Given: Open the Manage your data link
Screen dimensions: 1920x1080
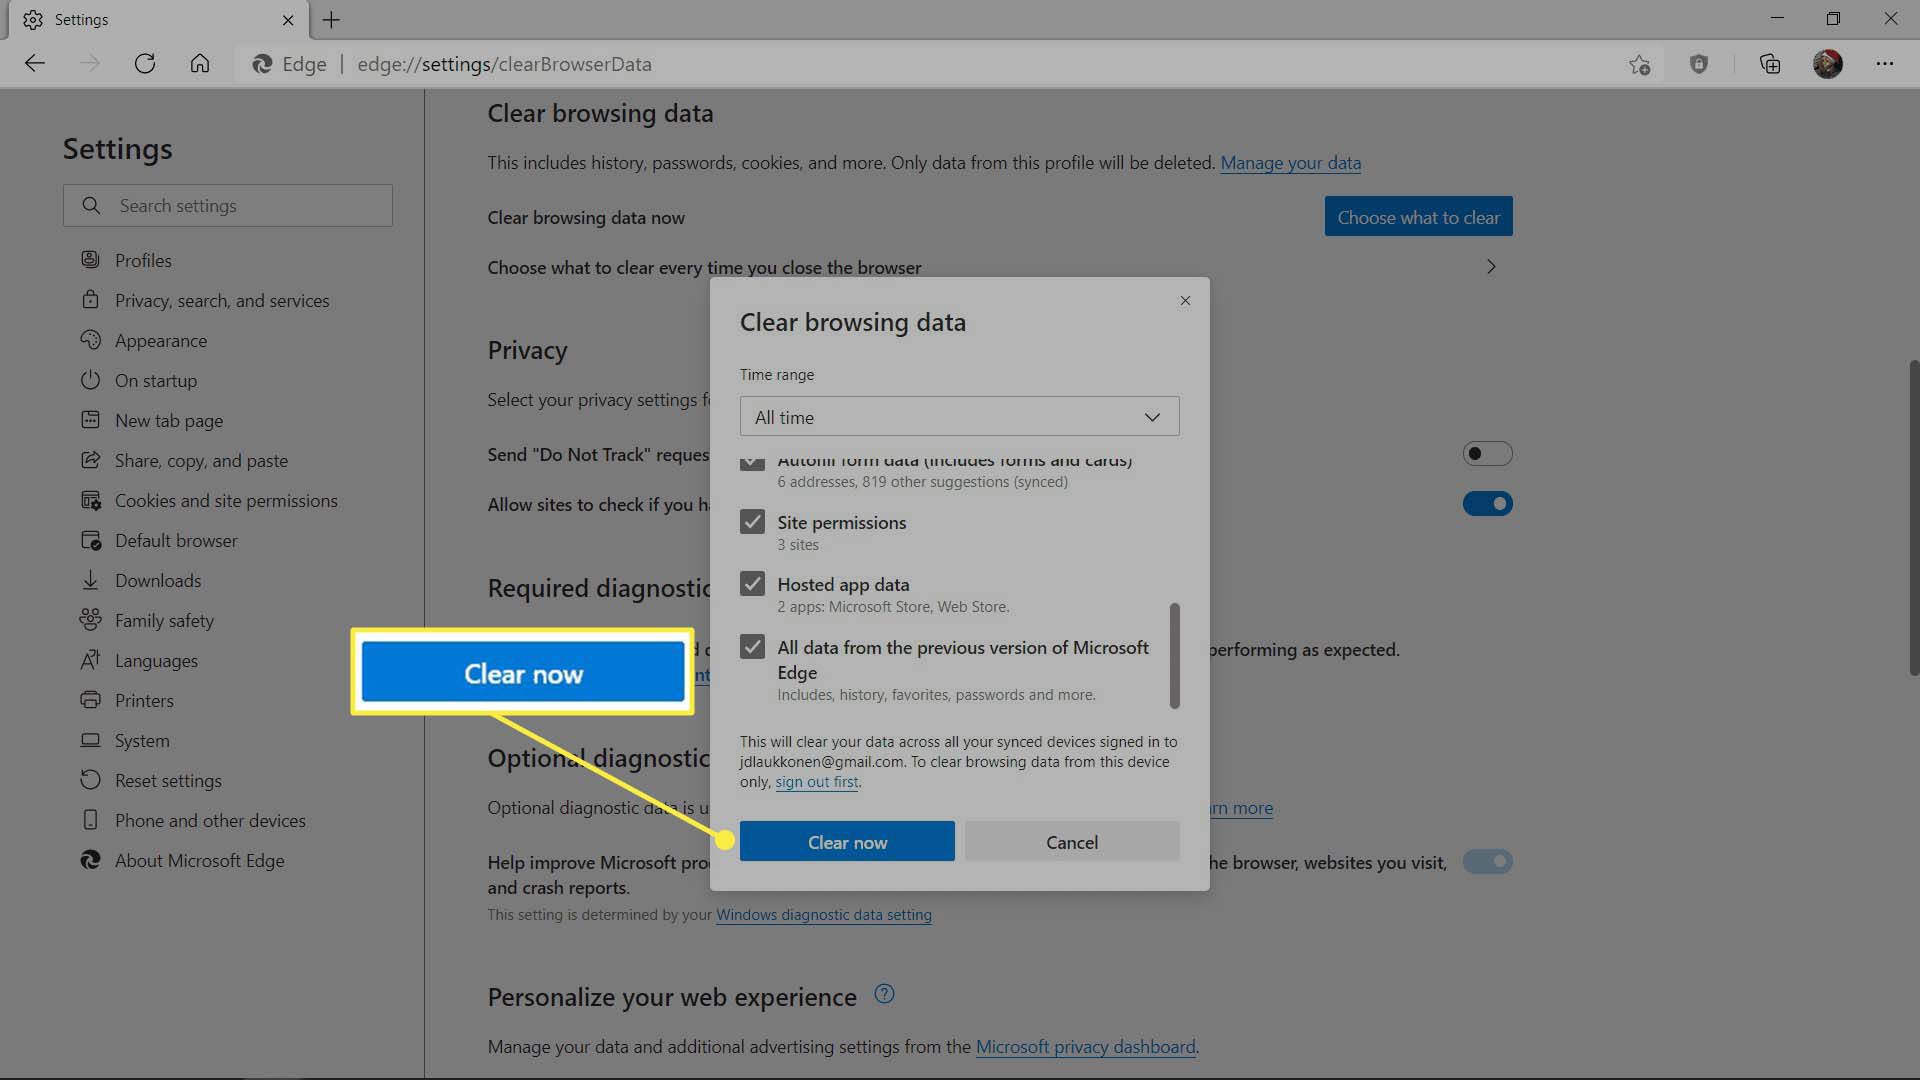Looking at the screenshot, I should click(x=1290, y=163).
